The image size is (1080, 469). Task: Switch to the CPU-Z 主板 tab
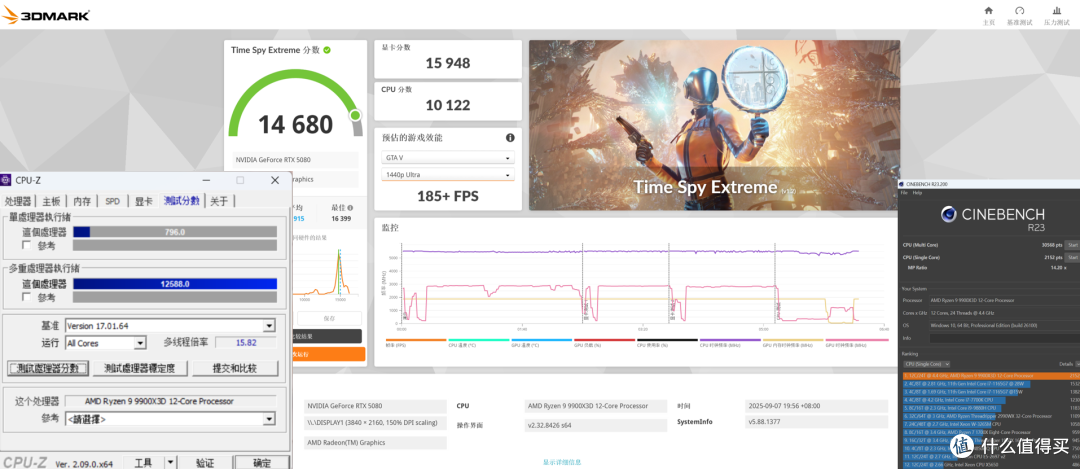(52, 201)
